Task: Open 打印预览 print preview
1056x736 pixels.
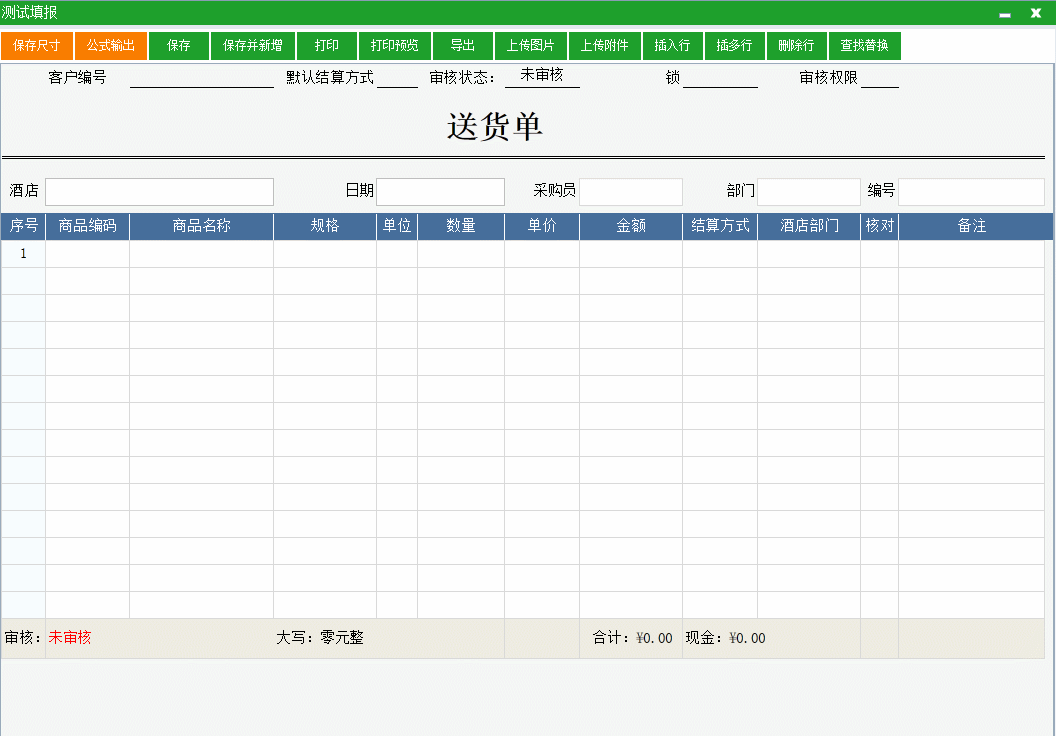Action: click(395, 46)
